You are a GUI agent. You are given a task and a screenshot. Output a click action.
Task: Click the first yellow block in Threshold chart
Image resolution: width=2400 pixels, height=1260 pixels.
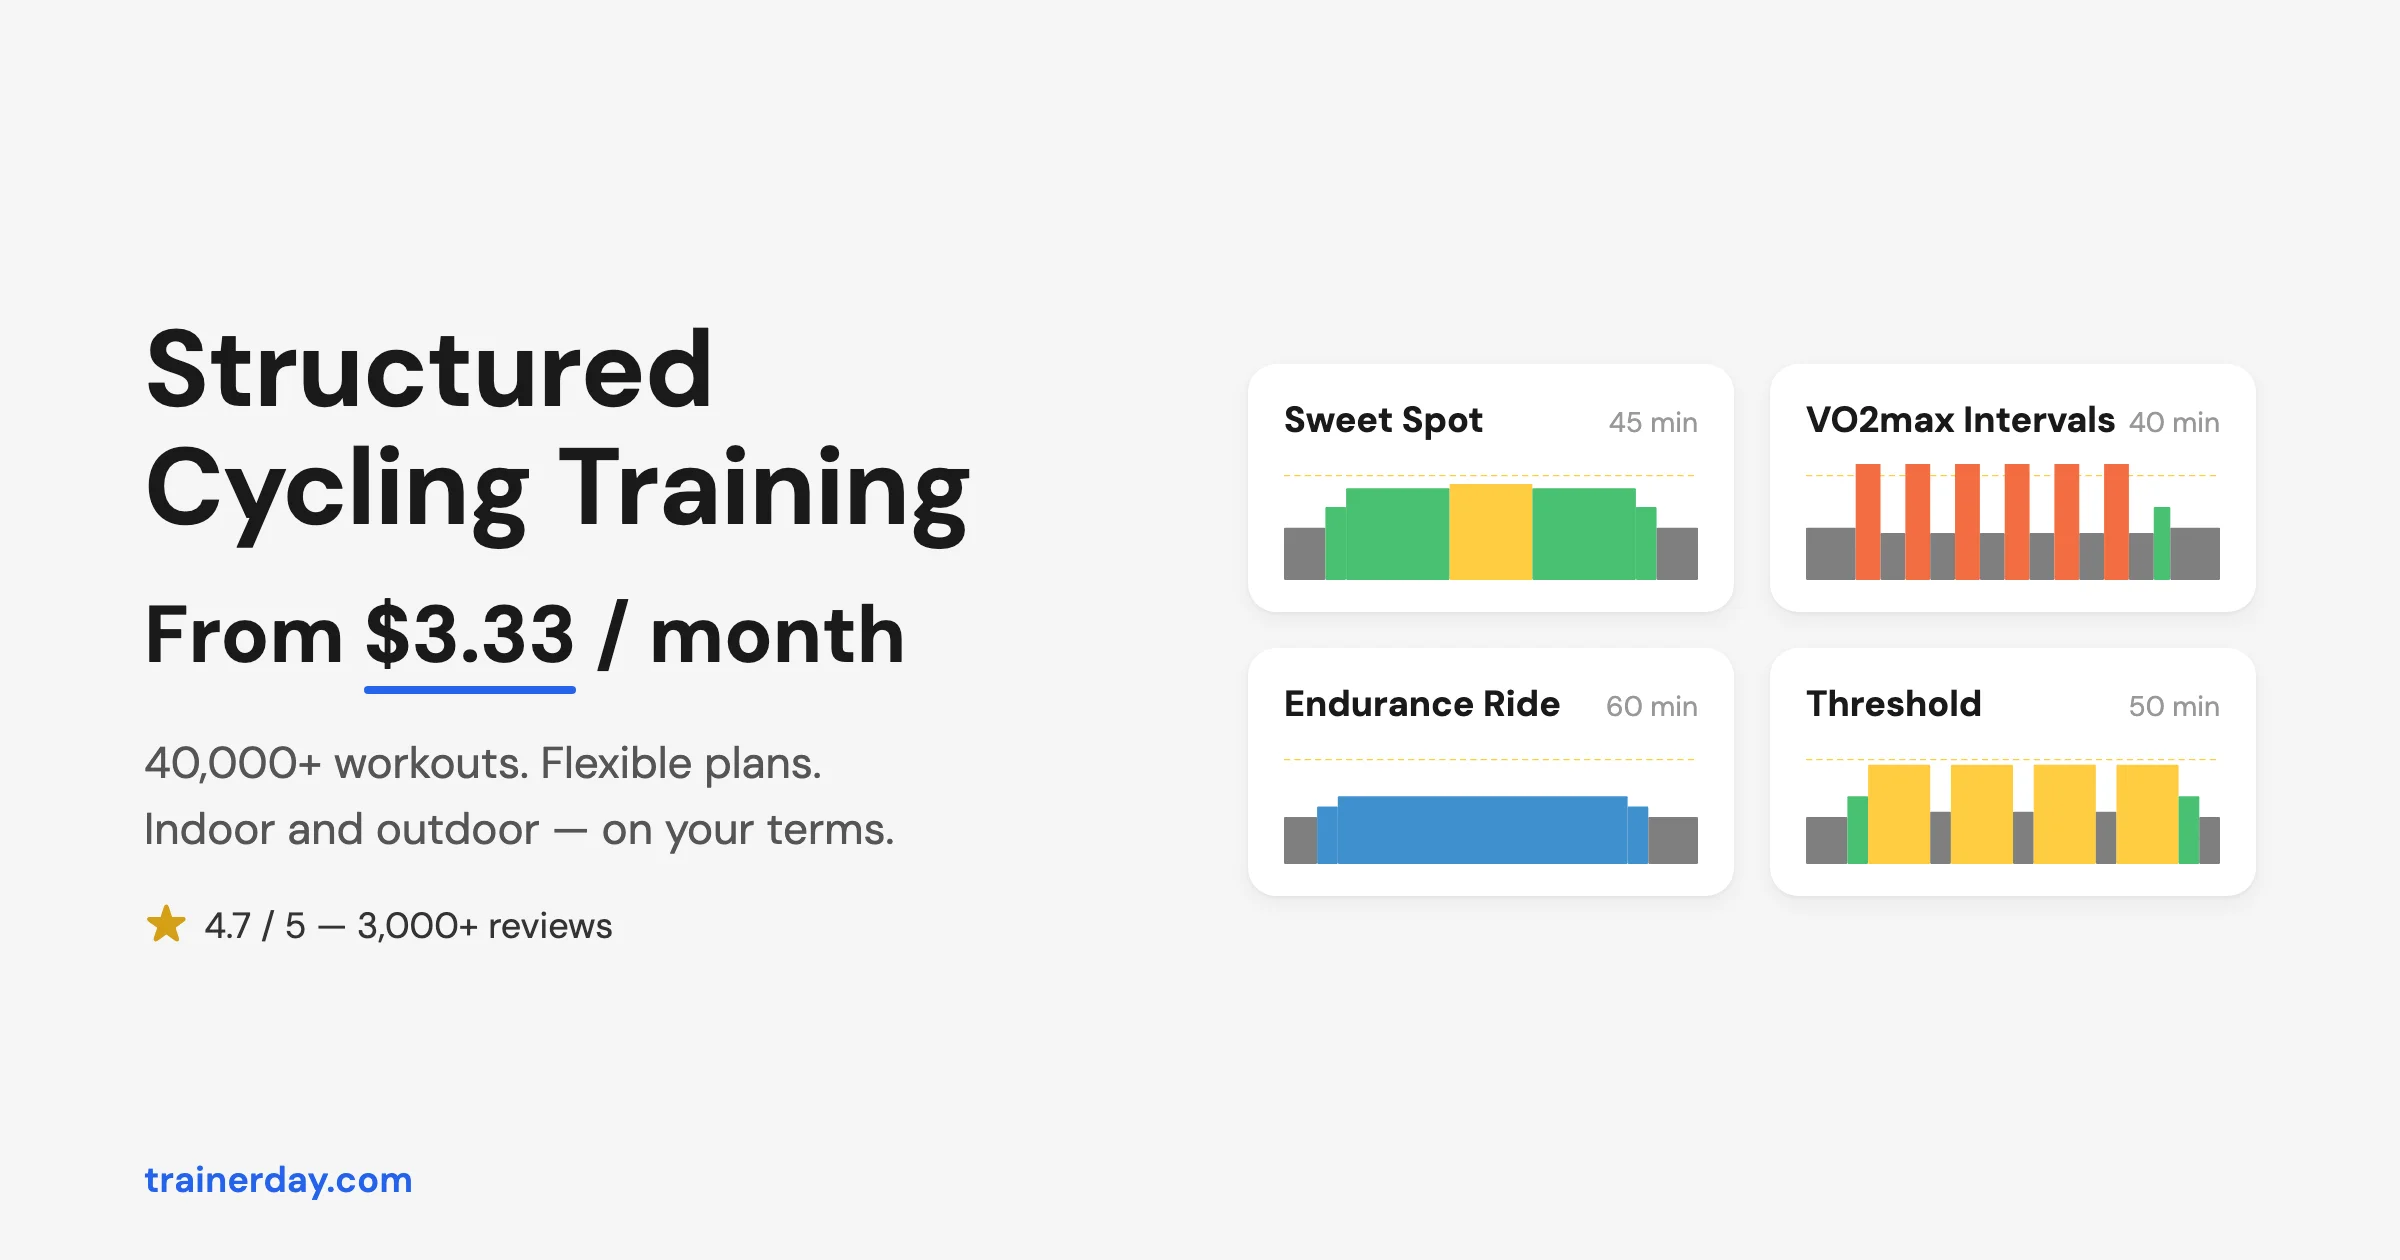(1899, 814)
